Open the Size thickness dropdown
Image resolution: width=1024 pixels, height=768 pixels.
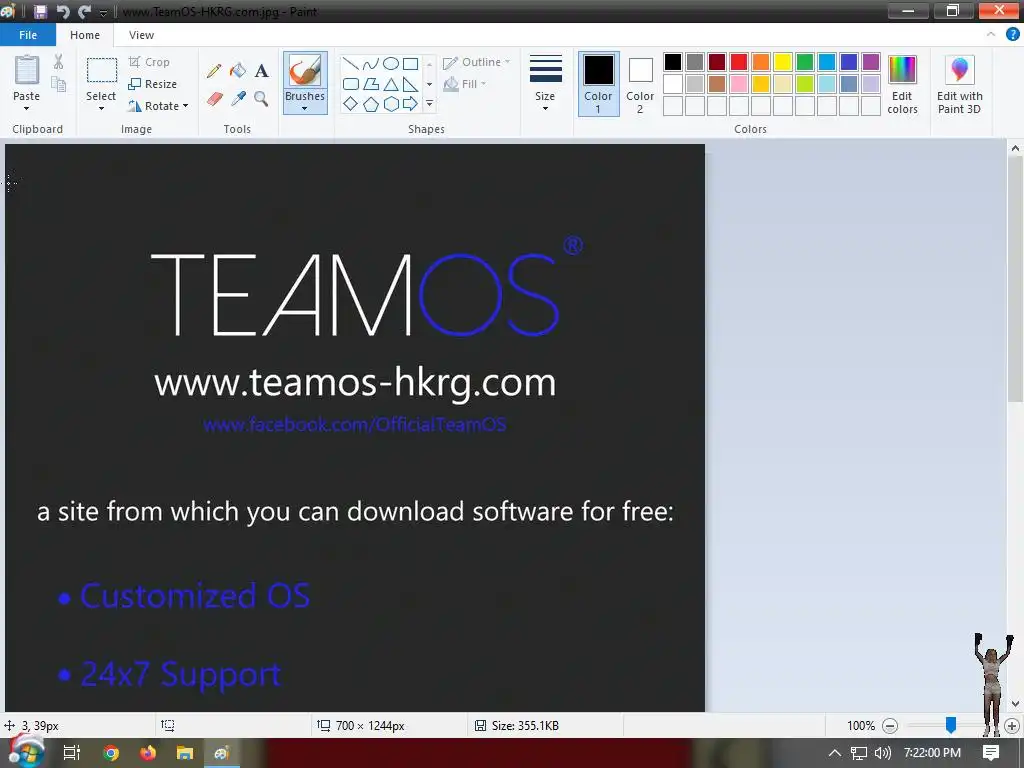tap(545, 82)
